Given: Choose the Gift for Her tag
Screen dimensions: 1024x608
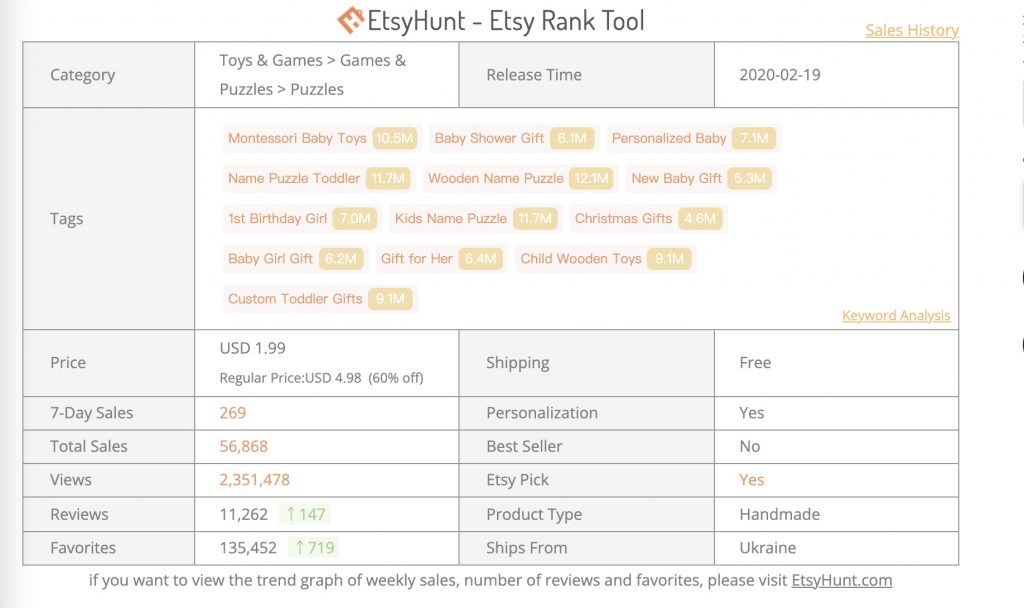Looking at the screenshot, I should click(416, 258).
